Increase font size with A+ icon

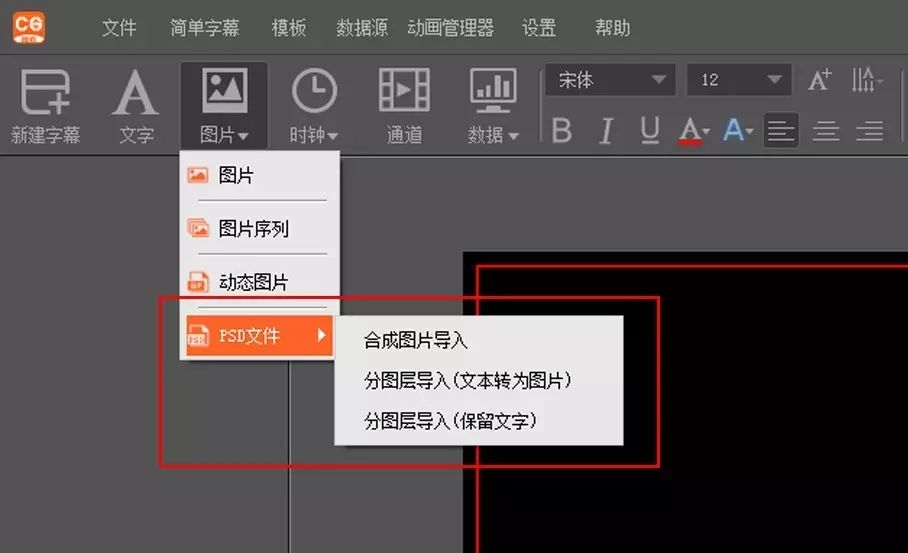click(x=820, y=79)
